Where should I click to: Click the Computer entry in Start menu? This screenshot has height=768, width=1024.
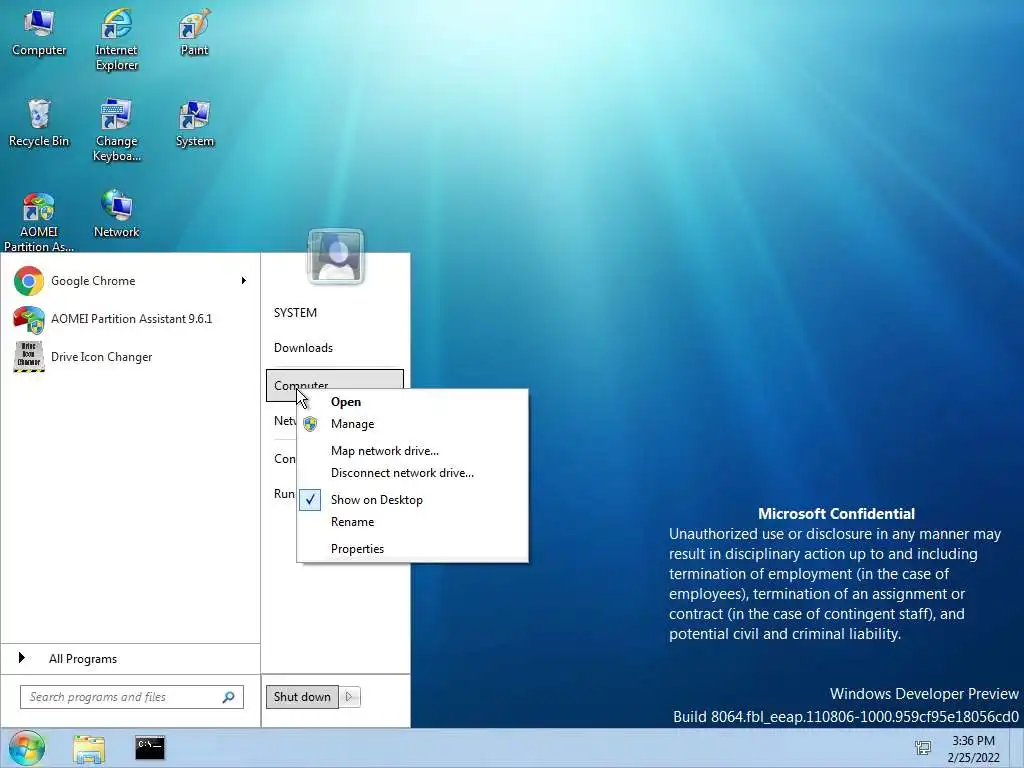point(335,385)
